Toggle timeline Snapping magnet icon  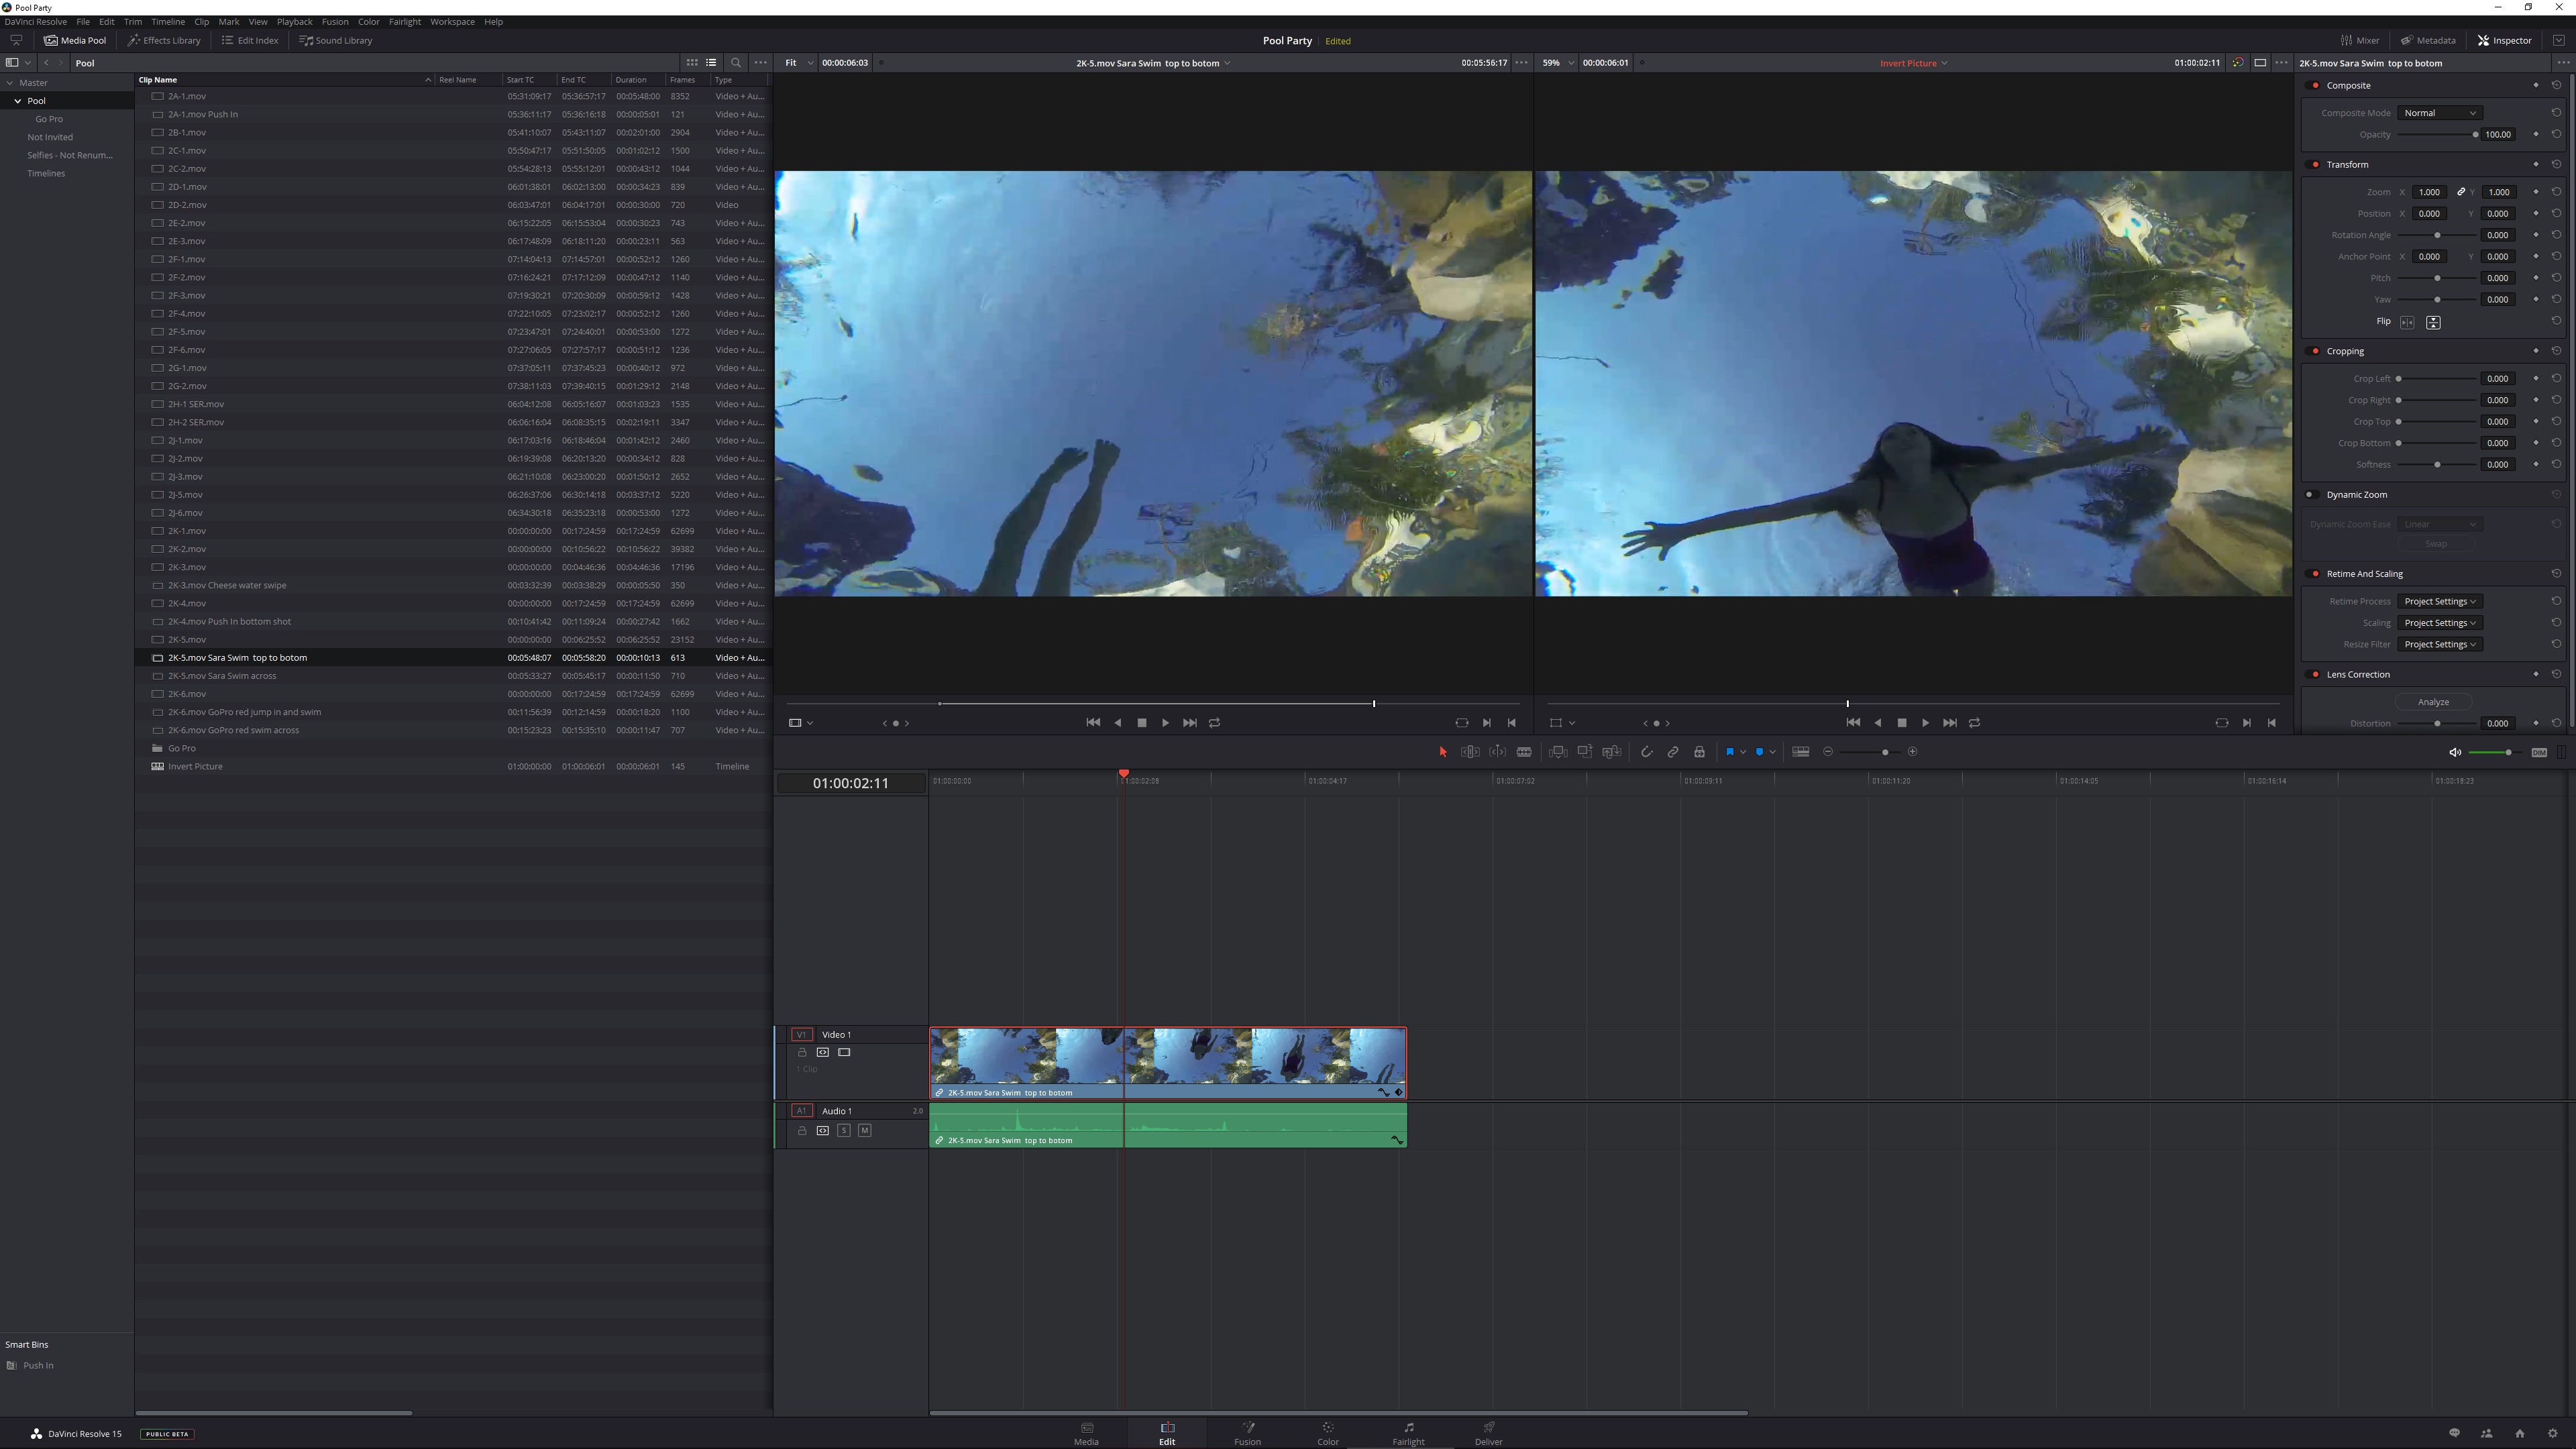[1646, 752]
